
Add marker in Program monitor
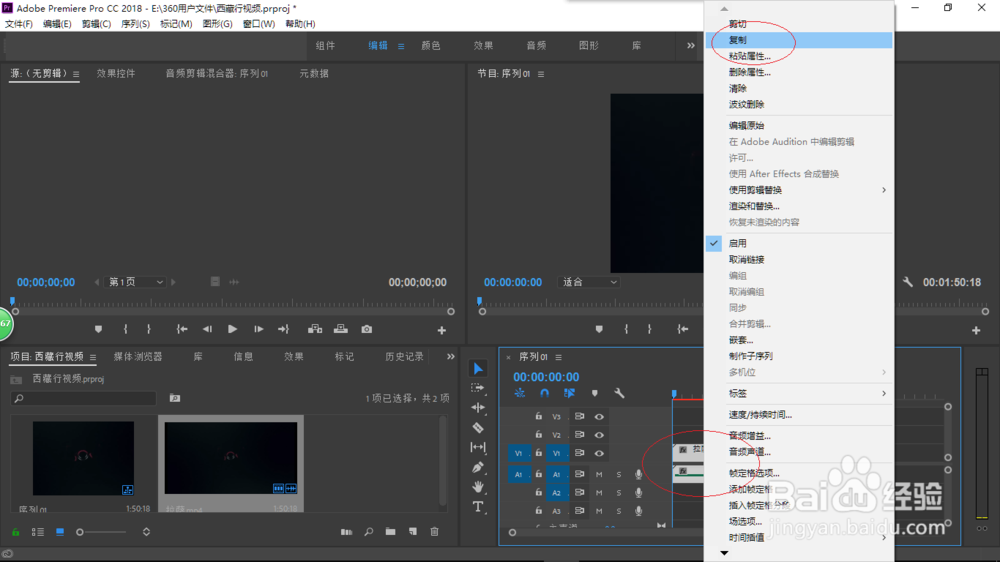tap(599, 329)
